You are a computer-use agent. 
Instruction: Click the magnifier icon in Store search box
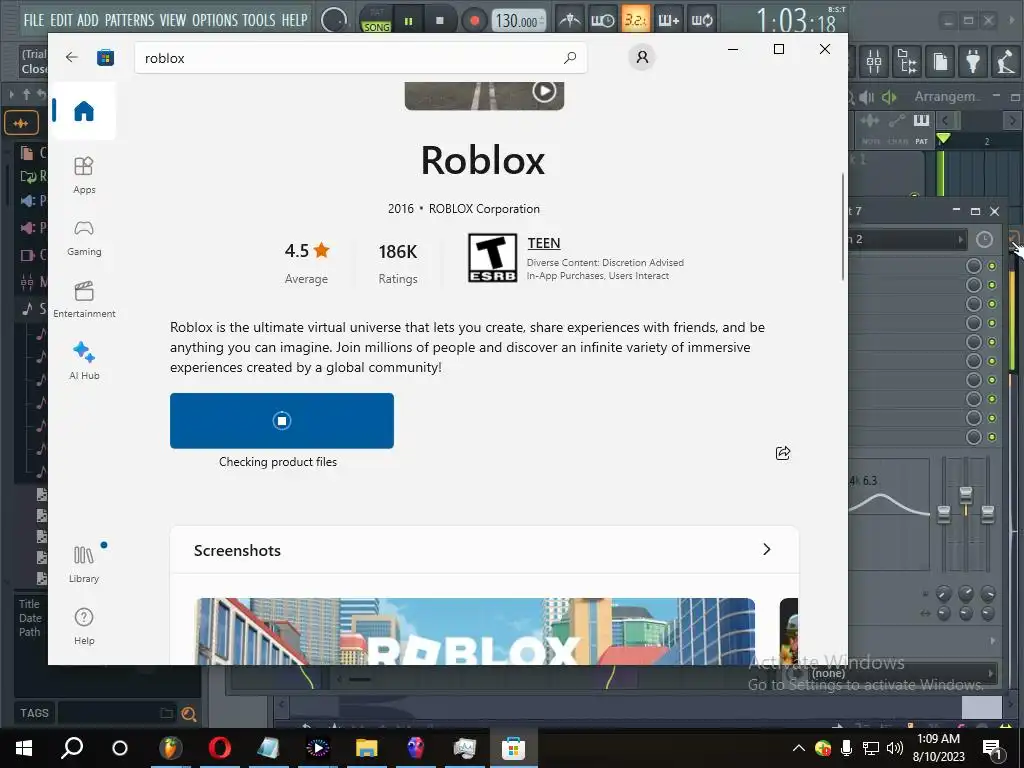[x=569, y=57]
